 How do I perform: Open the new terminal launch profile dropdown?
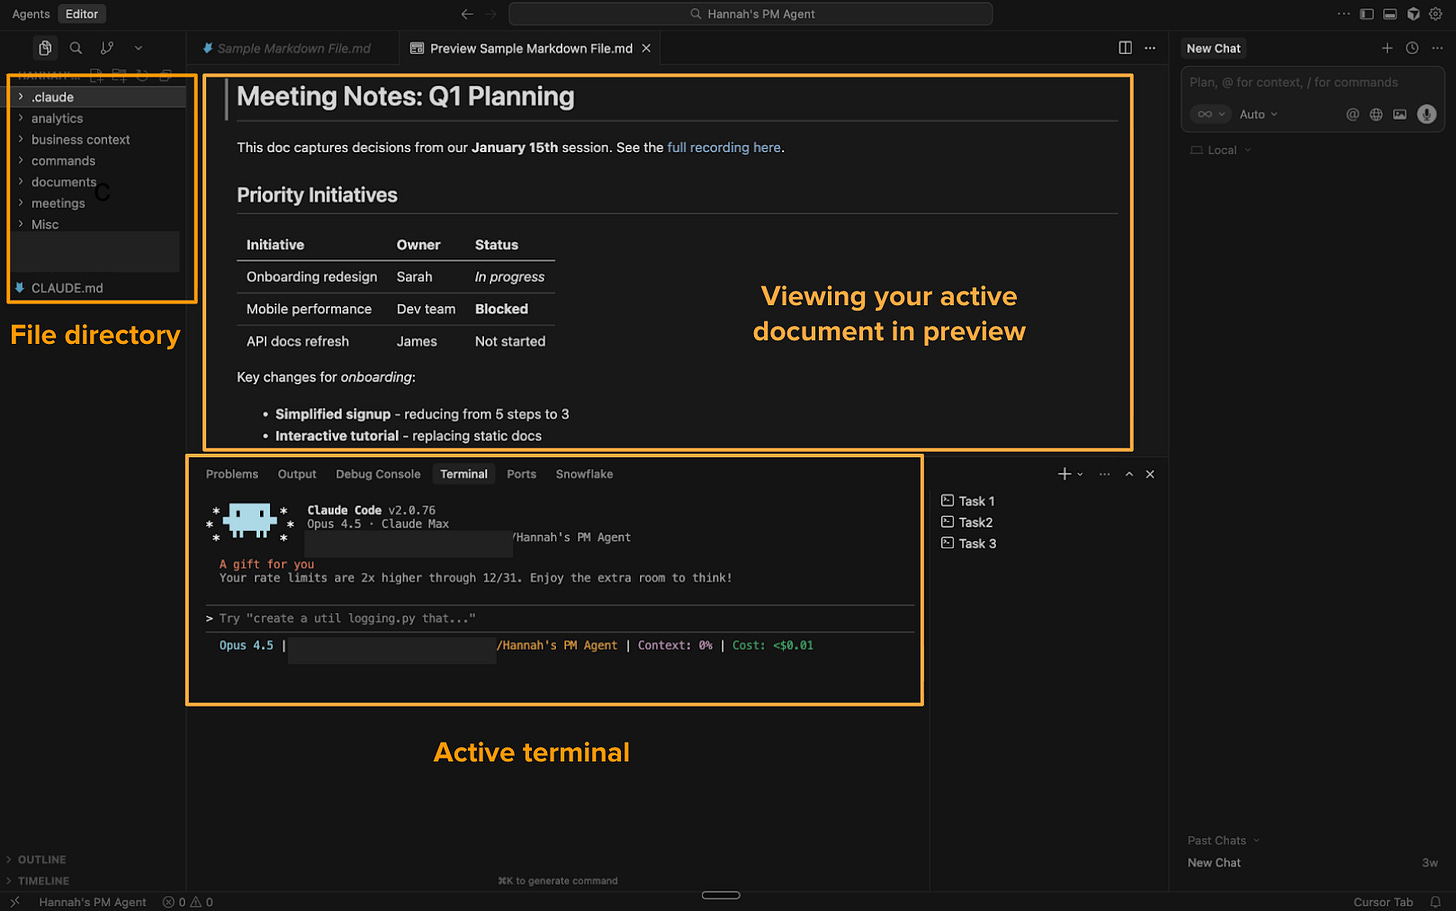coord(1080,474)
